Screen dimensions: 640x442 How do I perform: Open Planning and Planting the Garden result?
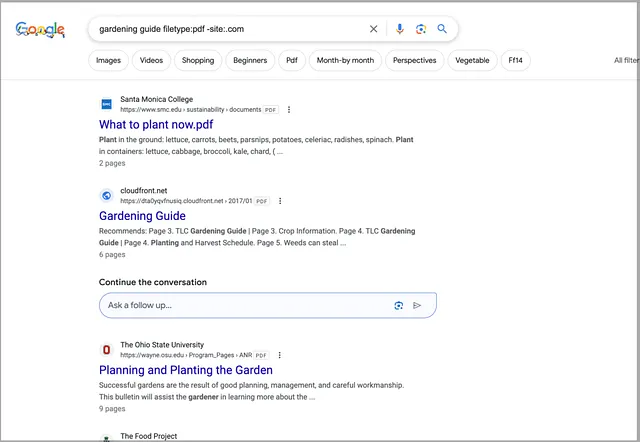pos(186,370)
